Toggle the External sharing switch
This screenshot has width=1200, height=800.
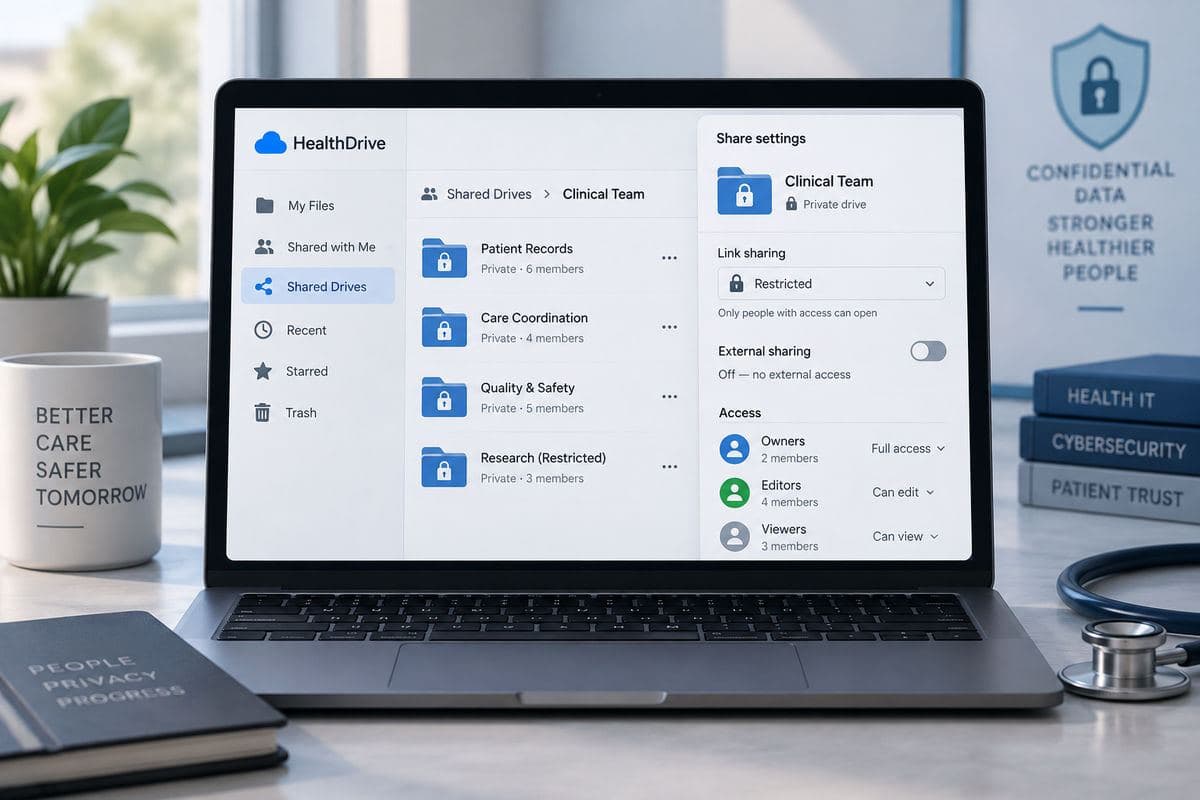pos(928,351)
